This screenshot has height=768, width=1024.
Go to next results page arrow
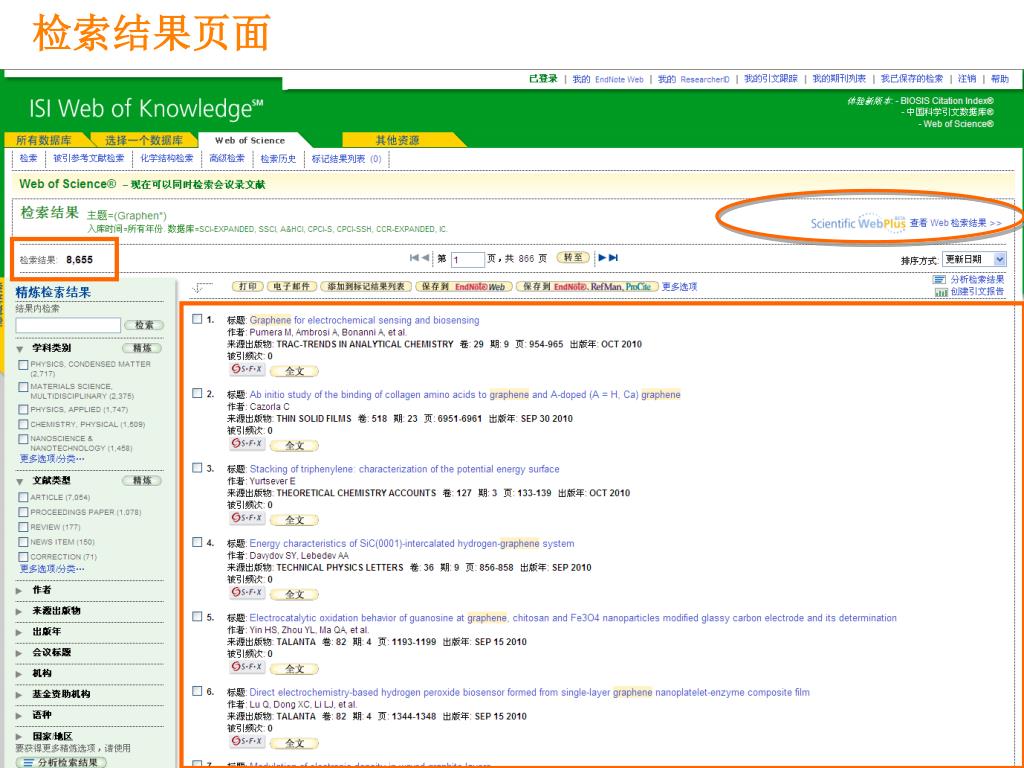pos(602,257)
